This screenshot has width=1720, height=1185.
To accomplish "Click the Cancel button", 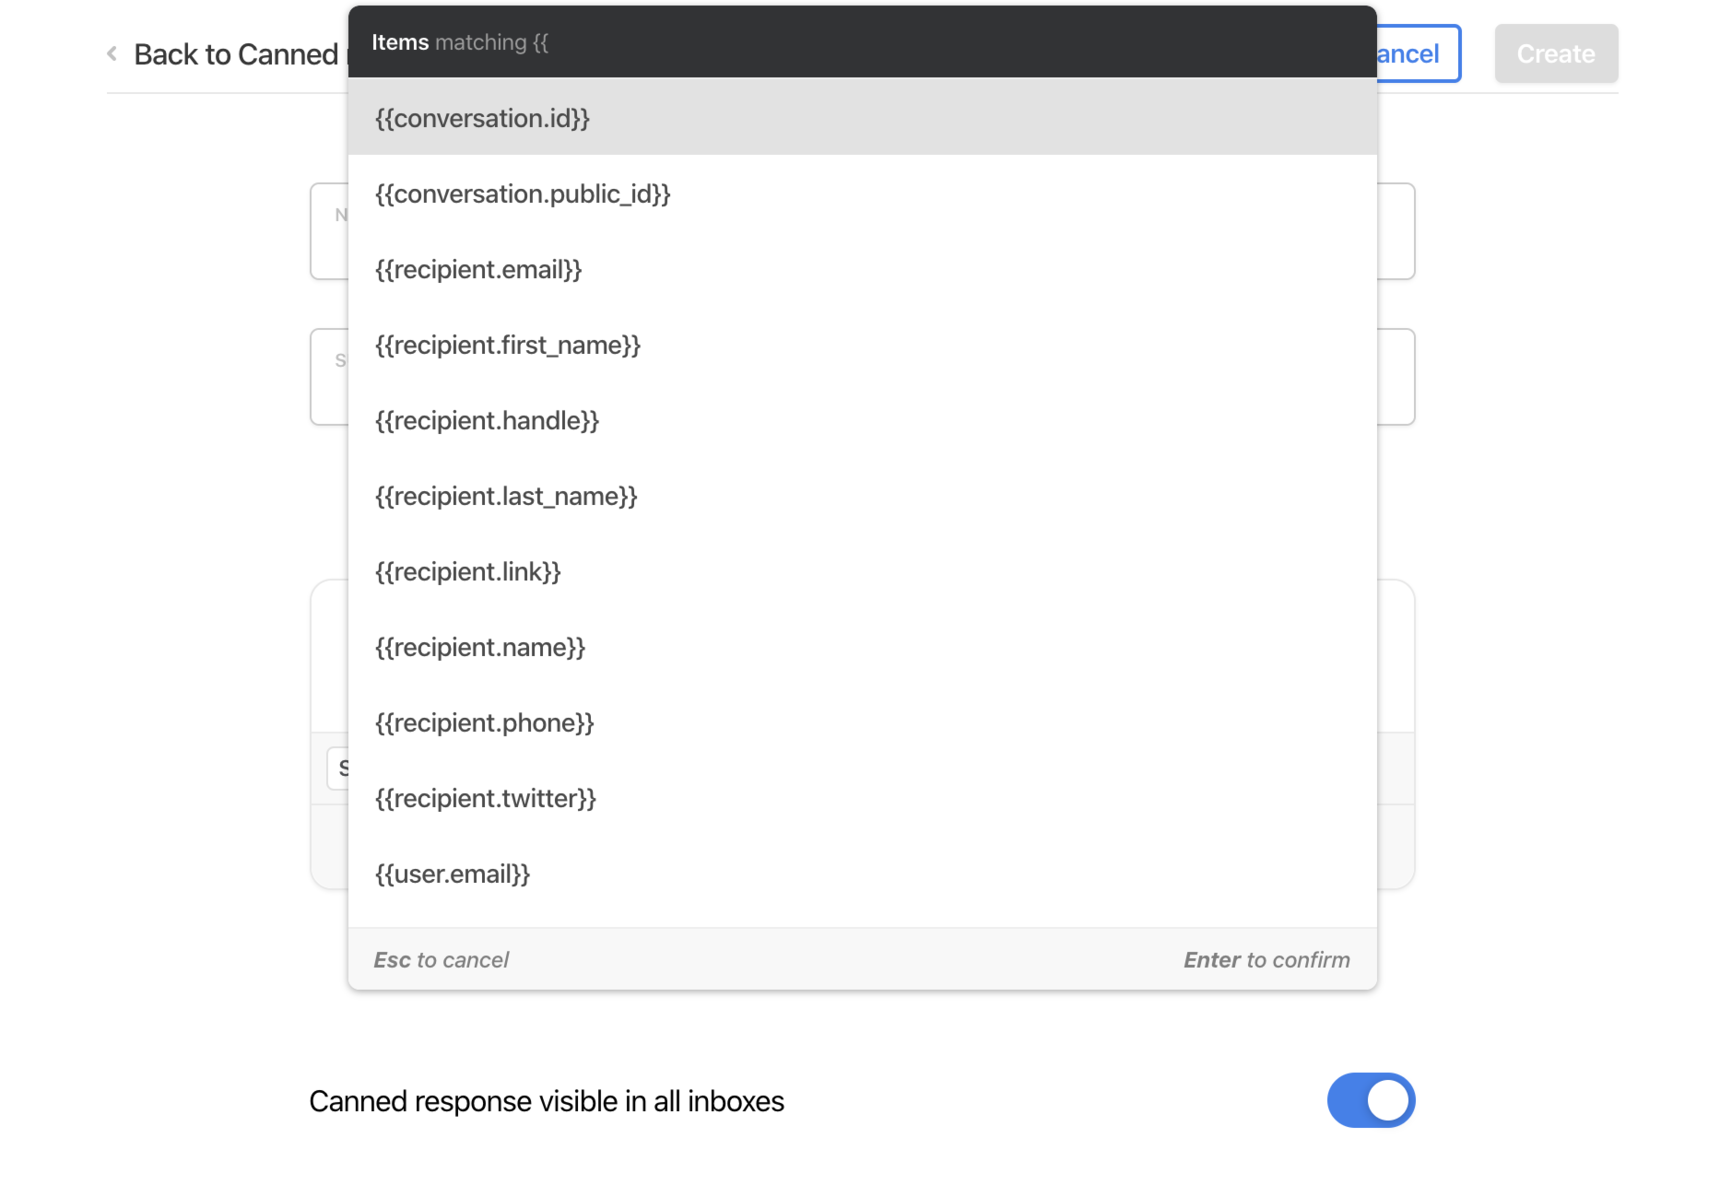I will tap(1418, 54).
